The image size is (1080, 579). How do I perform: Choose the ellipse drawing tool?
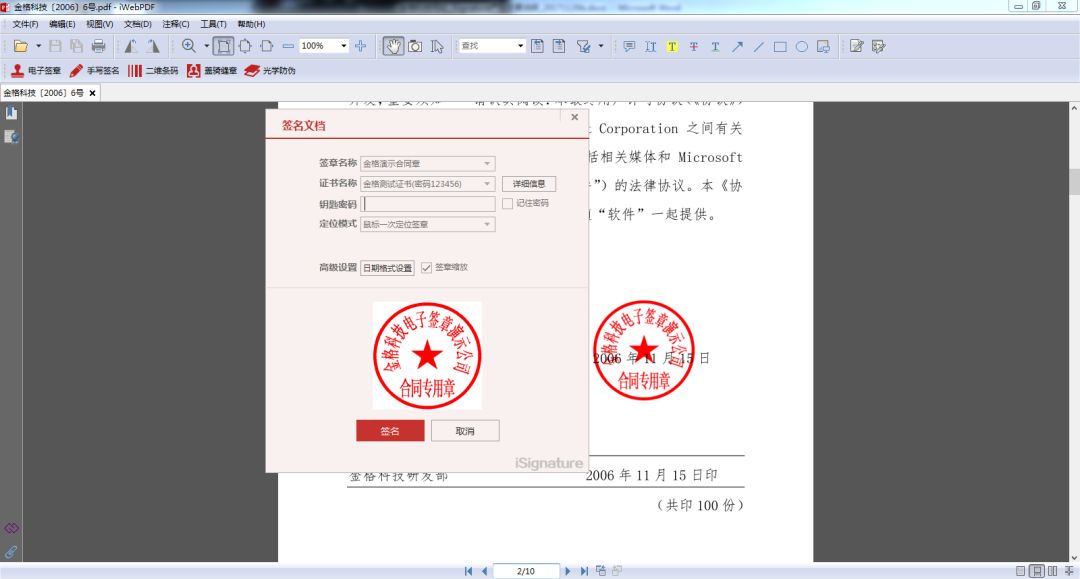[802, 46]
